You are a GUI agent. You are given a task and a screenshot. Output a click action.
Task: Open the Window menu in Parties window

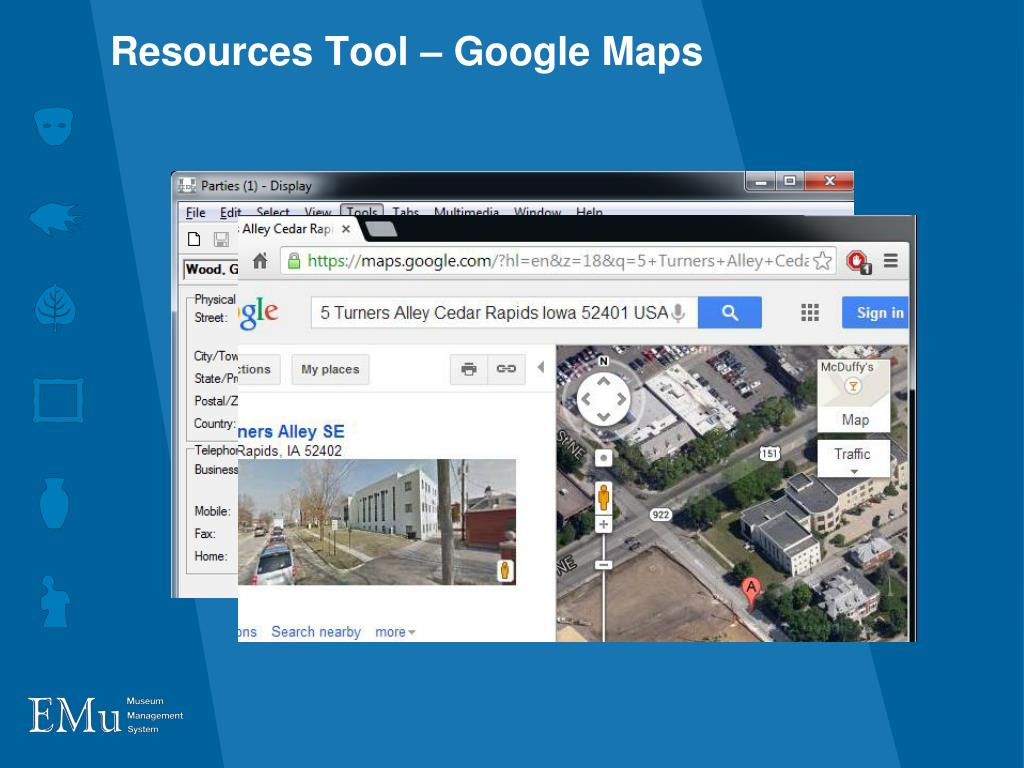(x=537, y=212)
